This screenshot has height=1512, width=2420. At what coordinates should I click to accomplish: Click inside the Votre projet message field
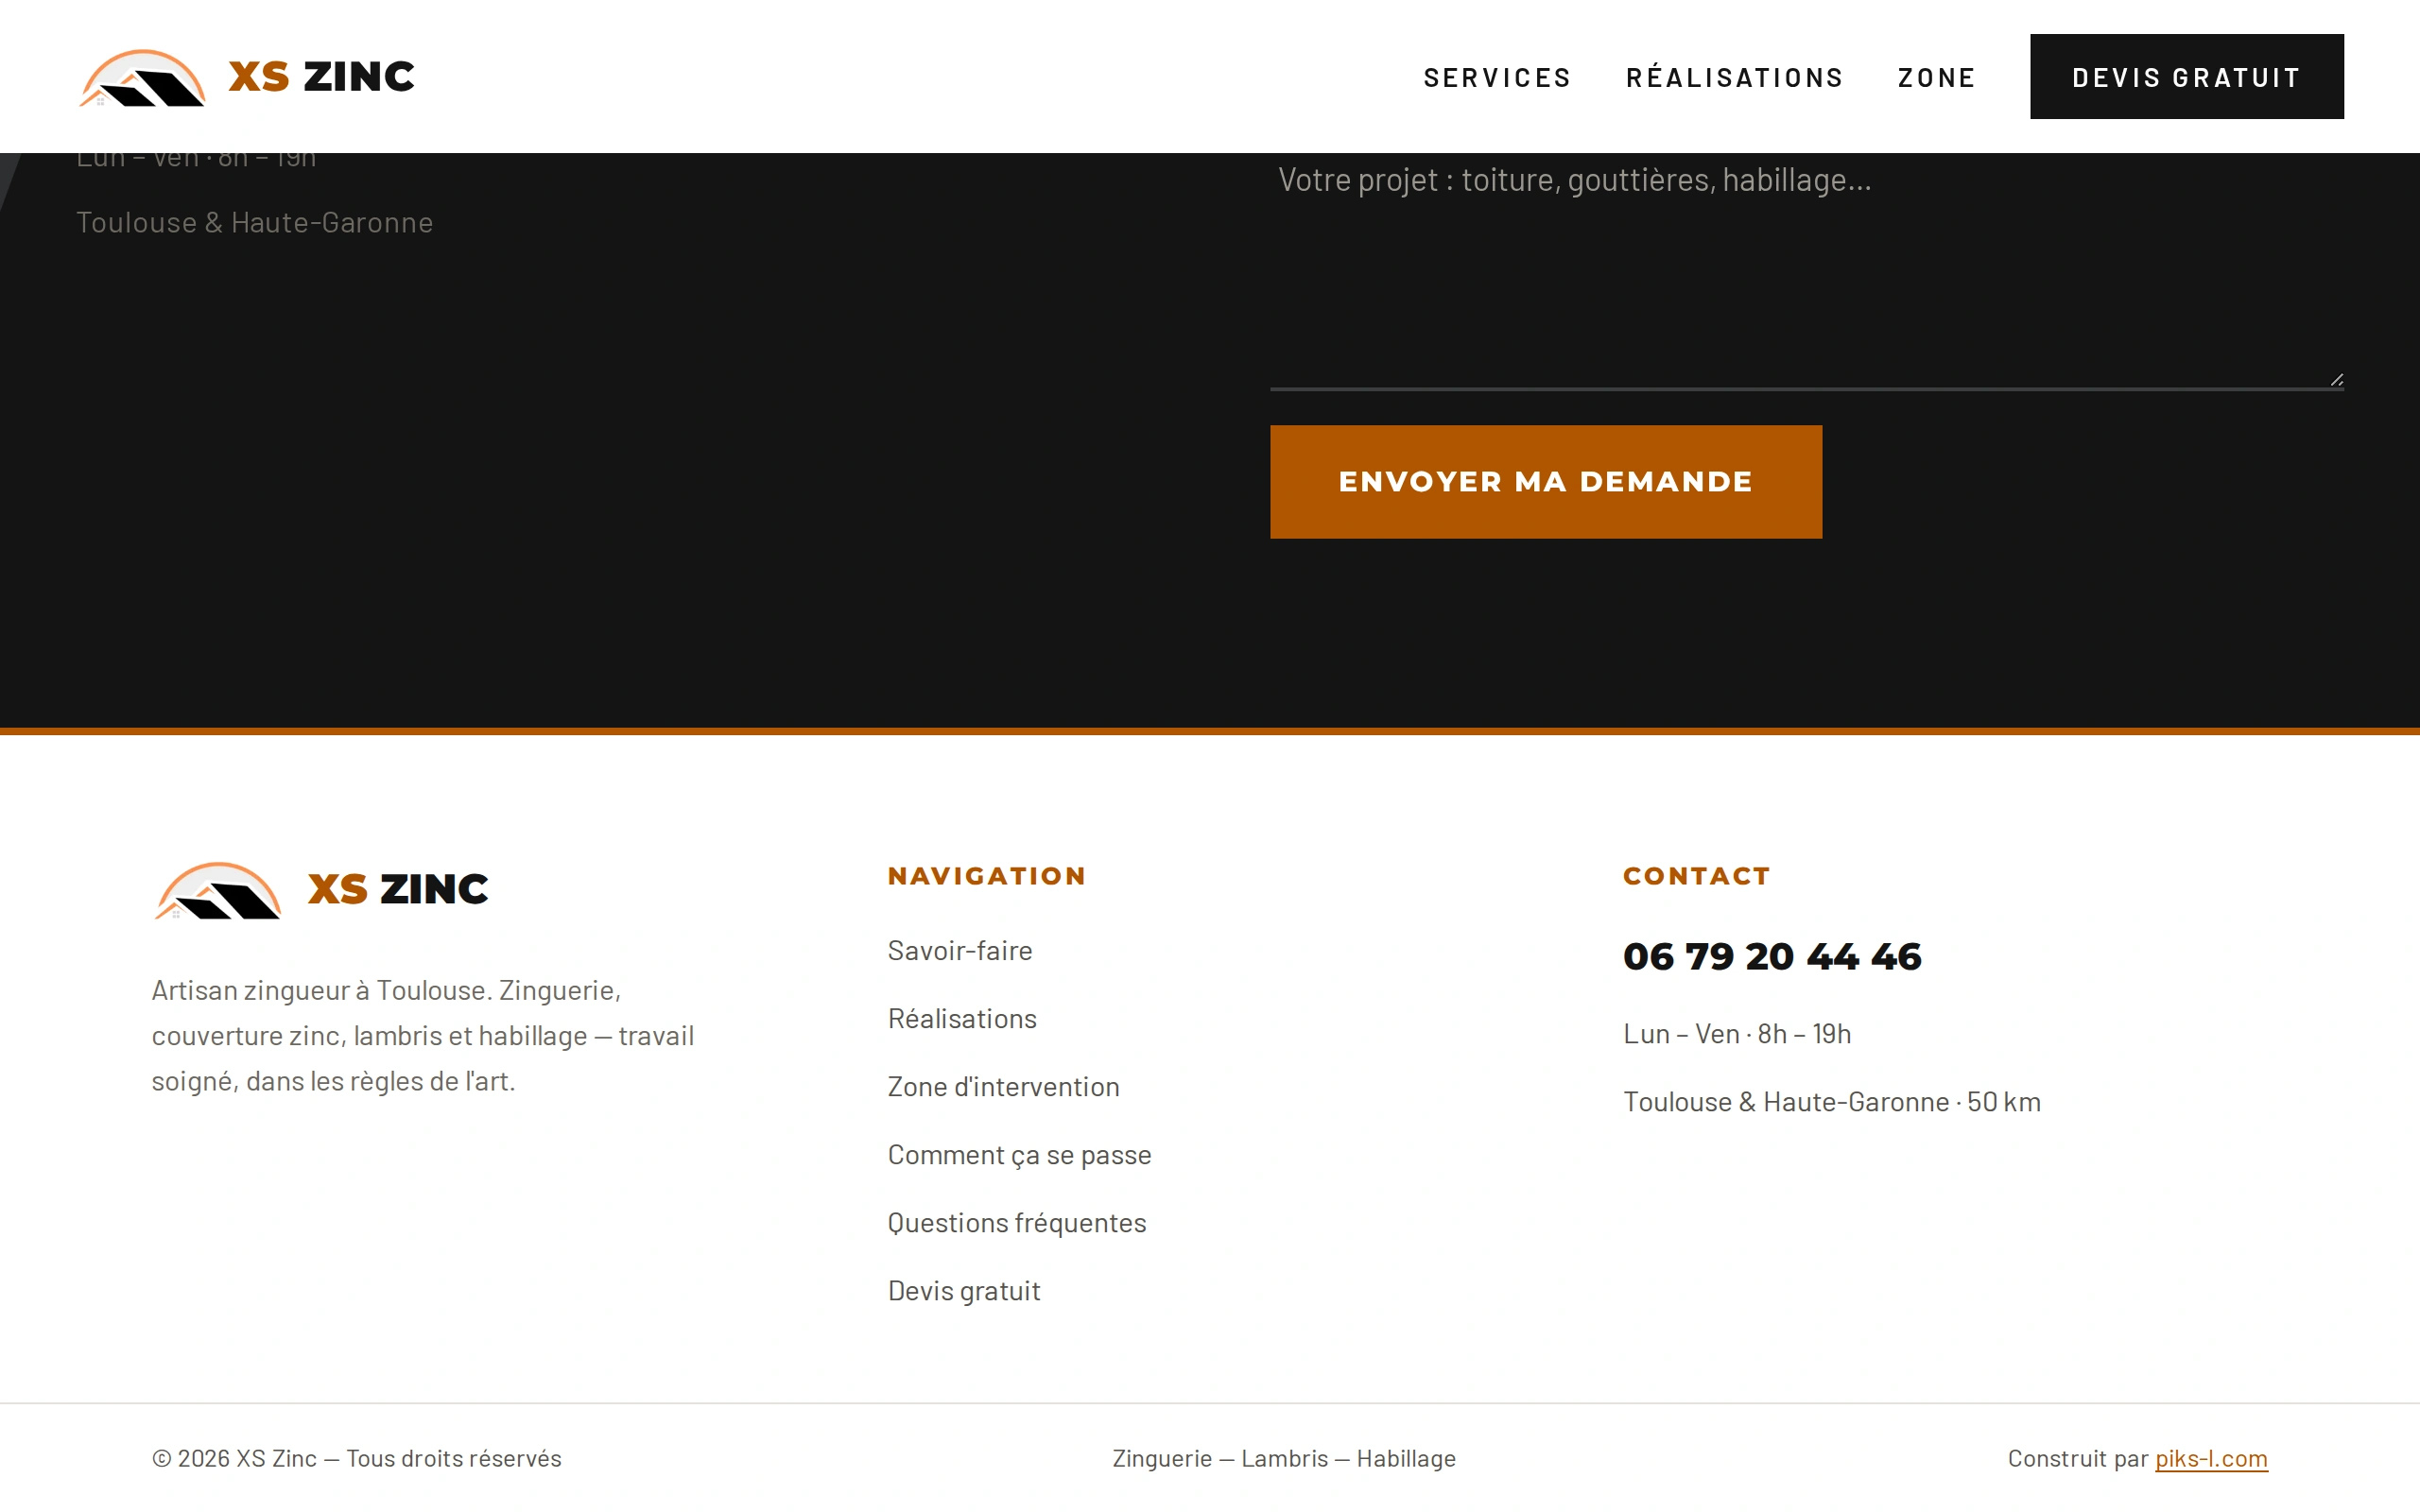(1806, 270)
